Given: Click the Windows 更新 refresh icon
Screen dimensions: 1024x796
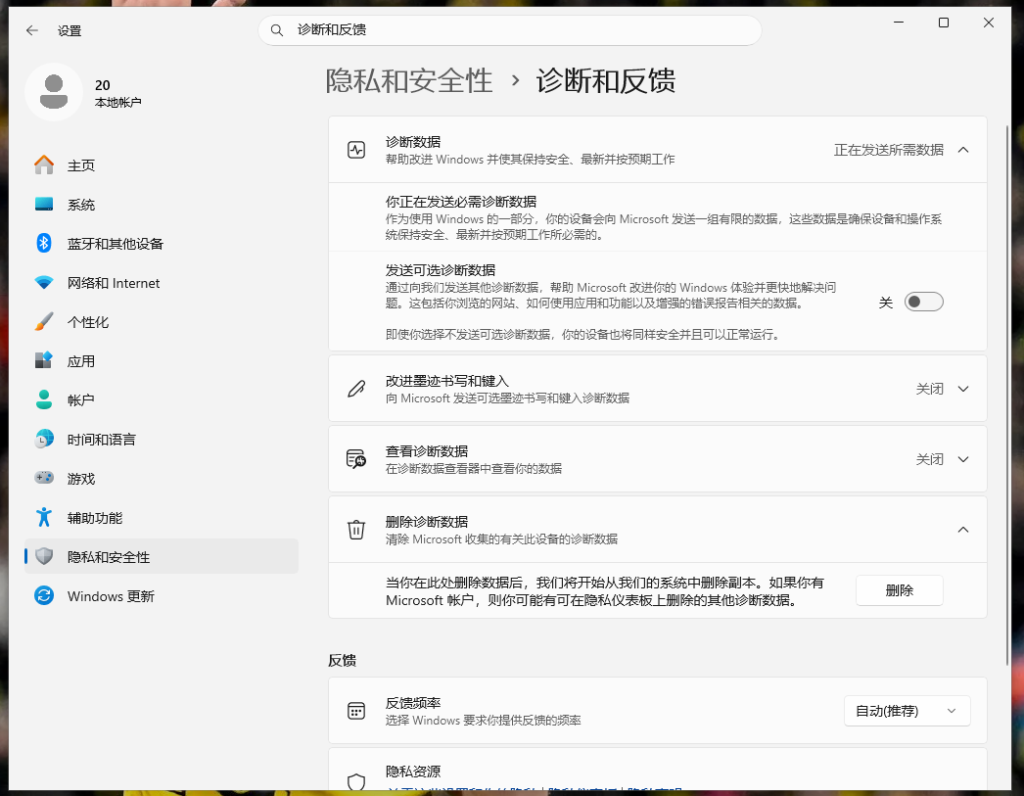Looking at the screenshot, I should (x=44, y=596).
